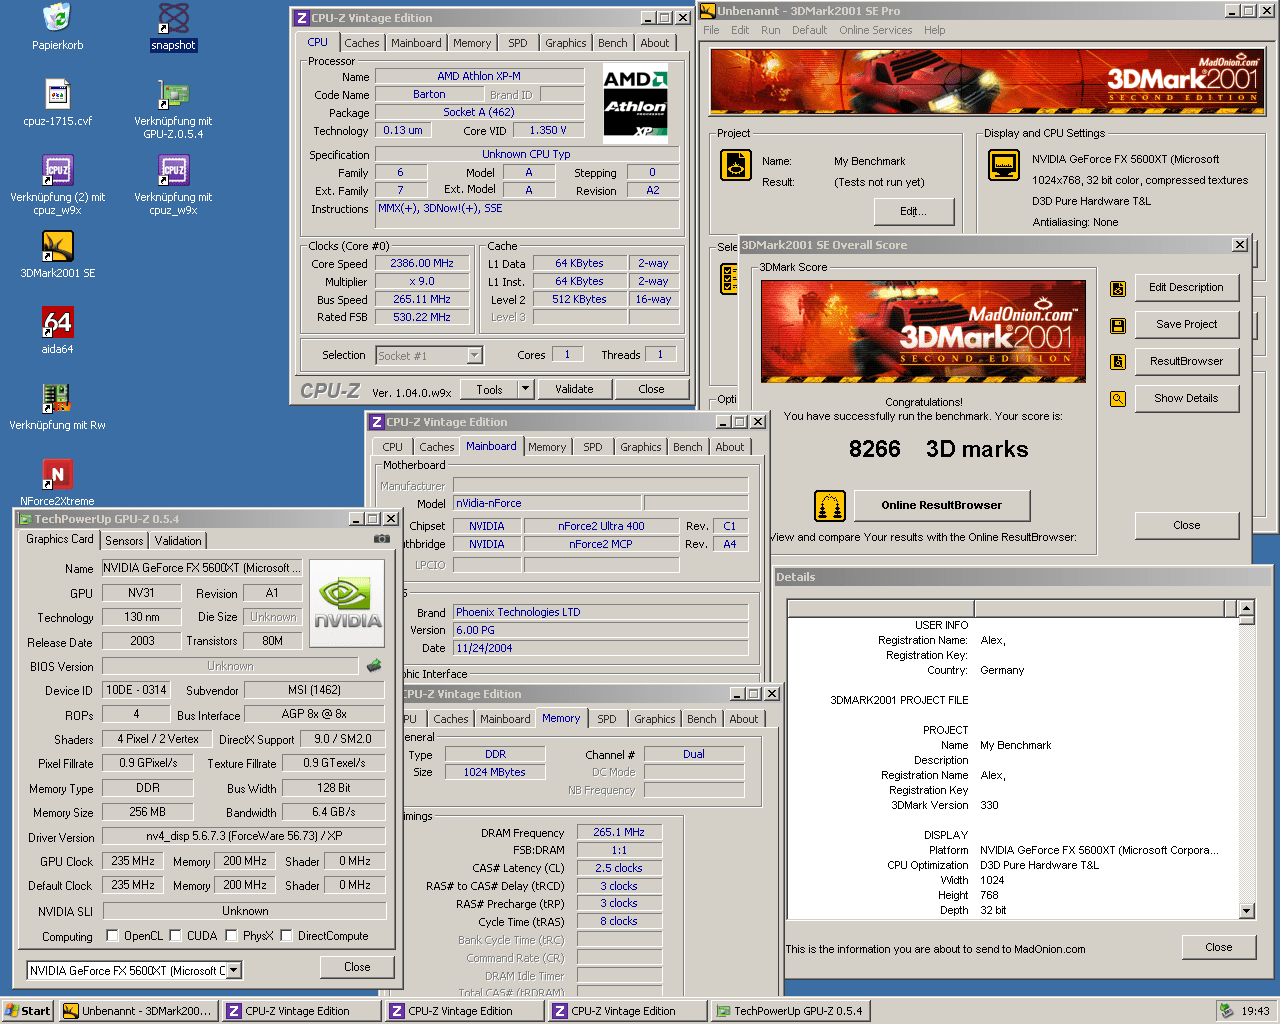Image resolution: width=1280 pixels, height=1024 pixels.
Task: Check the PhysX checkbox
Action: 232,936
